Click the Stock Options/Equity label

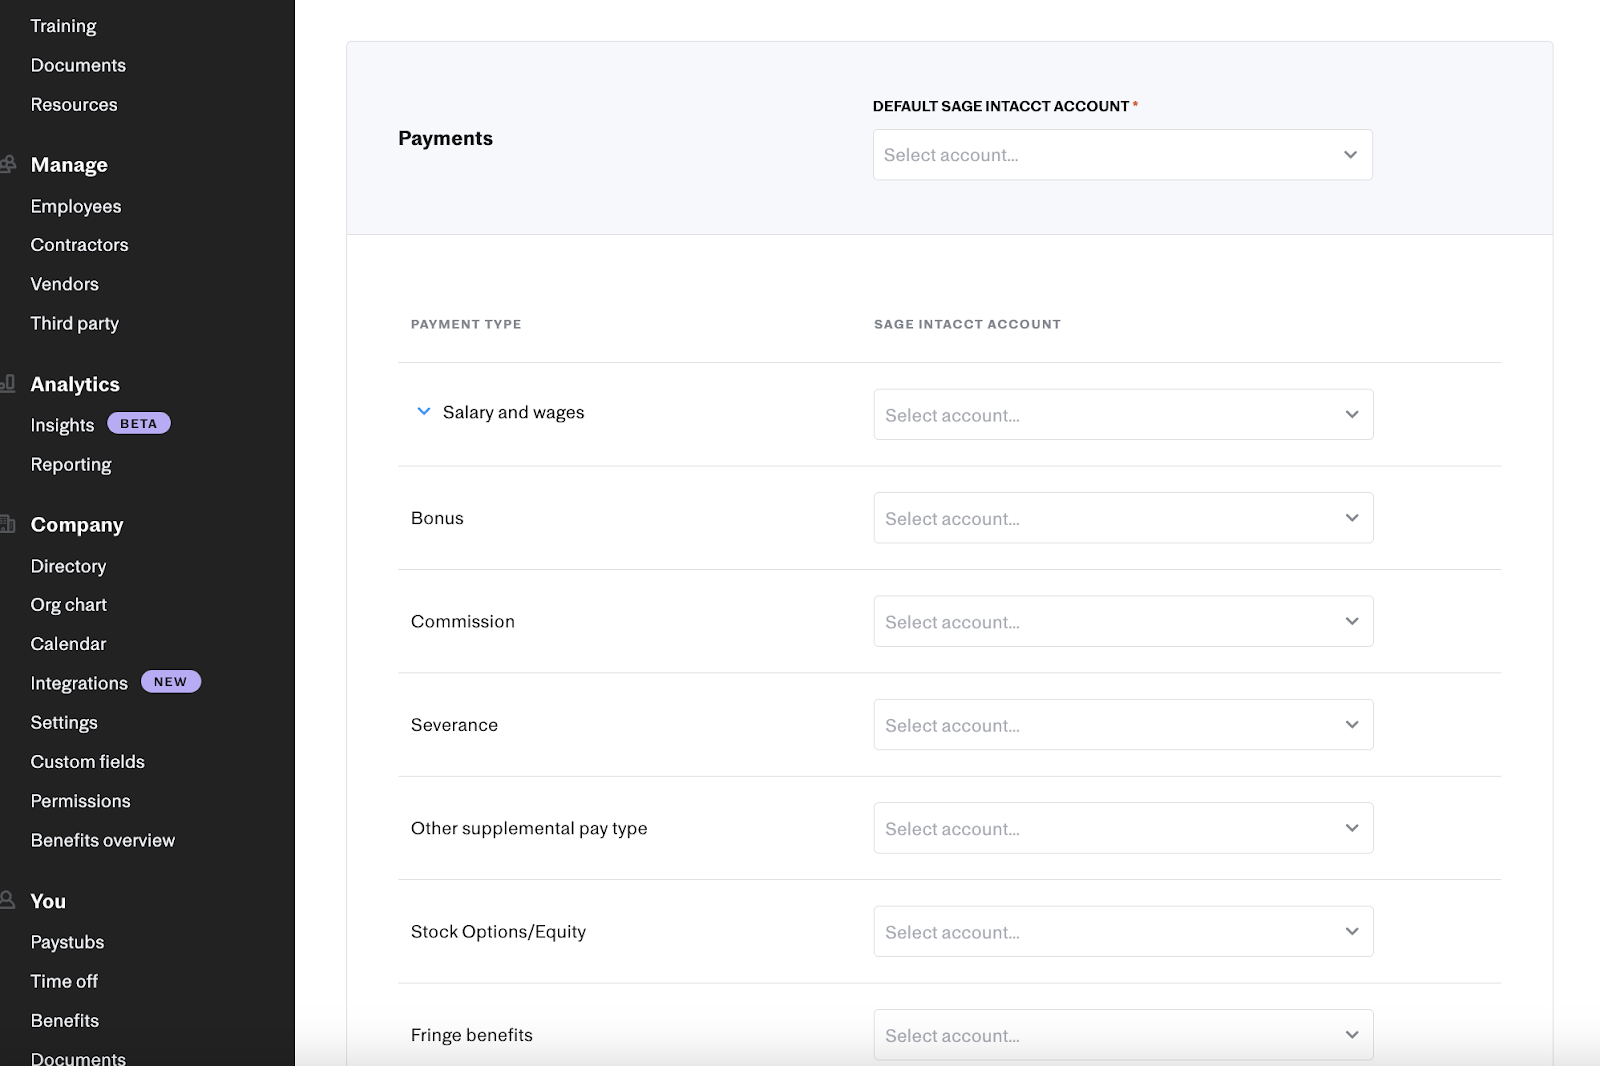click(x=498, y=932)
